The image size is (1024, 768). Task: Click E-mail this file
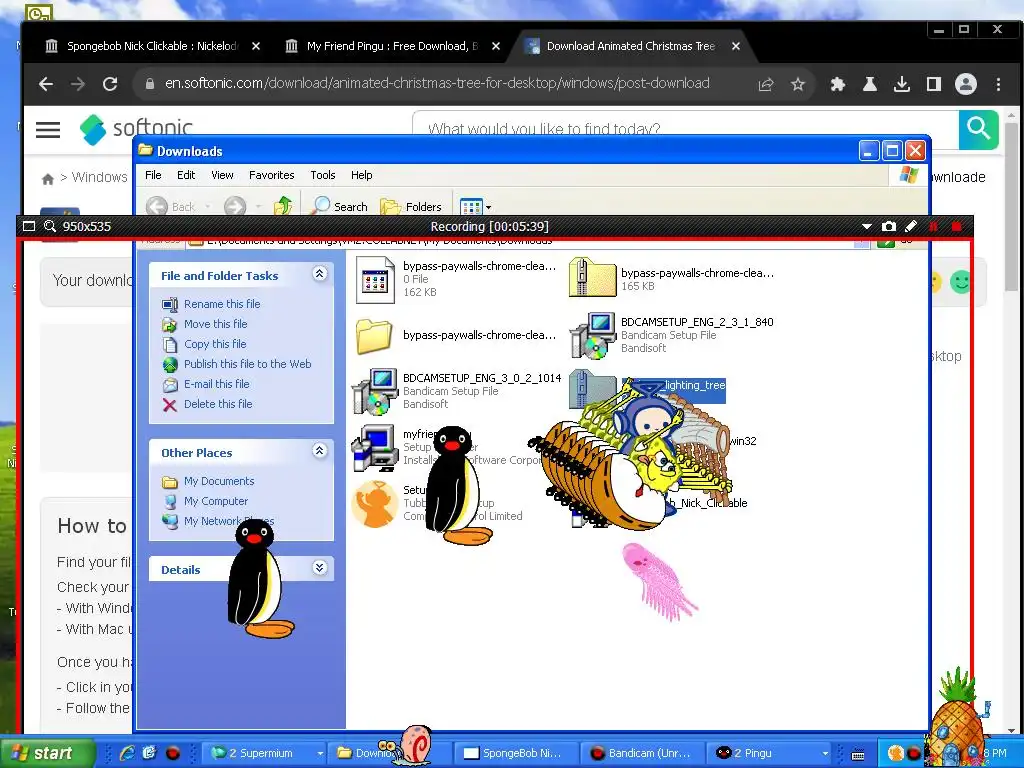pos(216,384)
